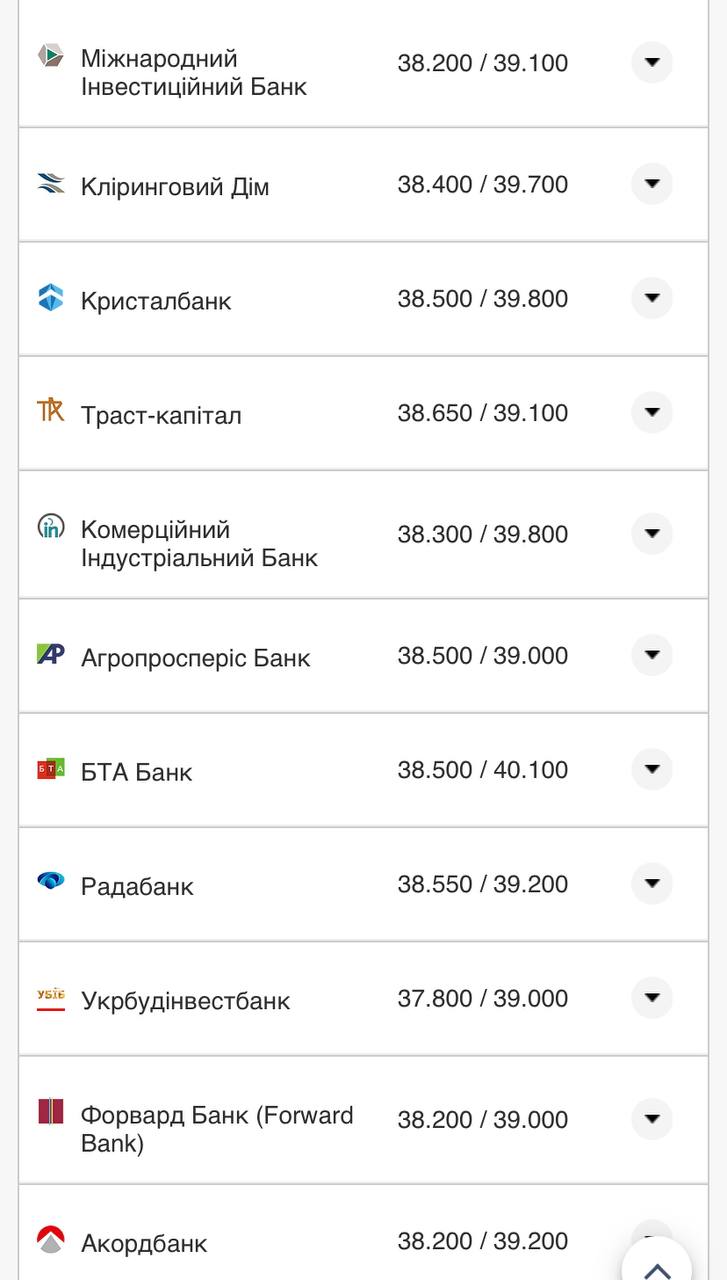This screenshot has height=1280, width=727.
Task: Open the Траст-капітал bank name link
Action: click(161, 415)
